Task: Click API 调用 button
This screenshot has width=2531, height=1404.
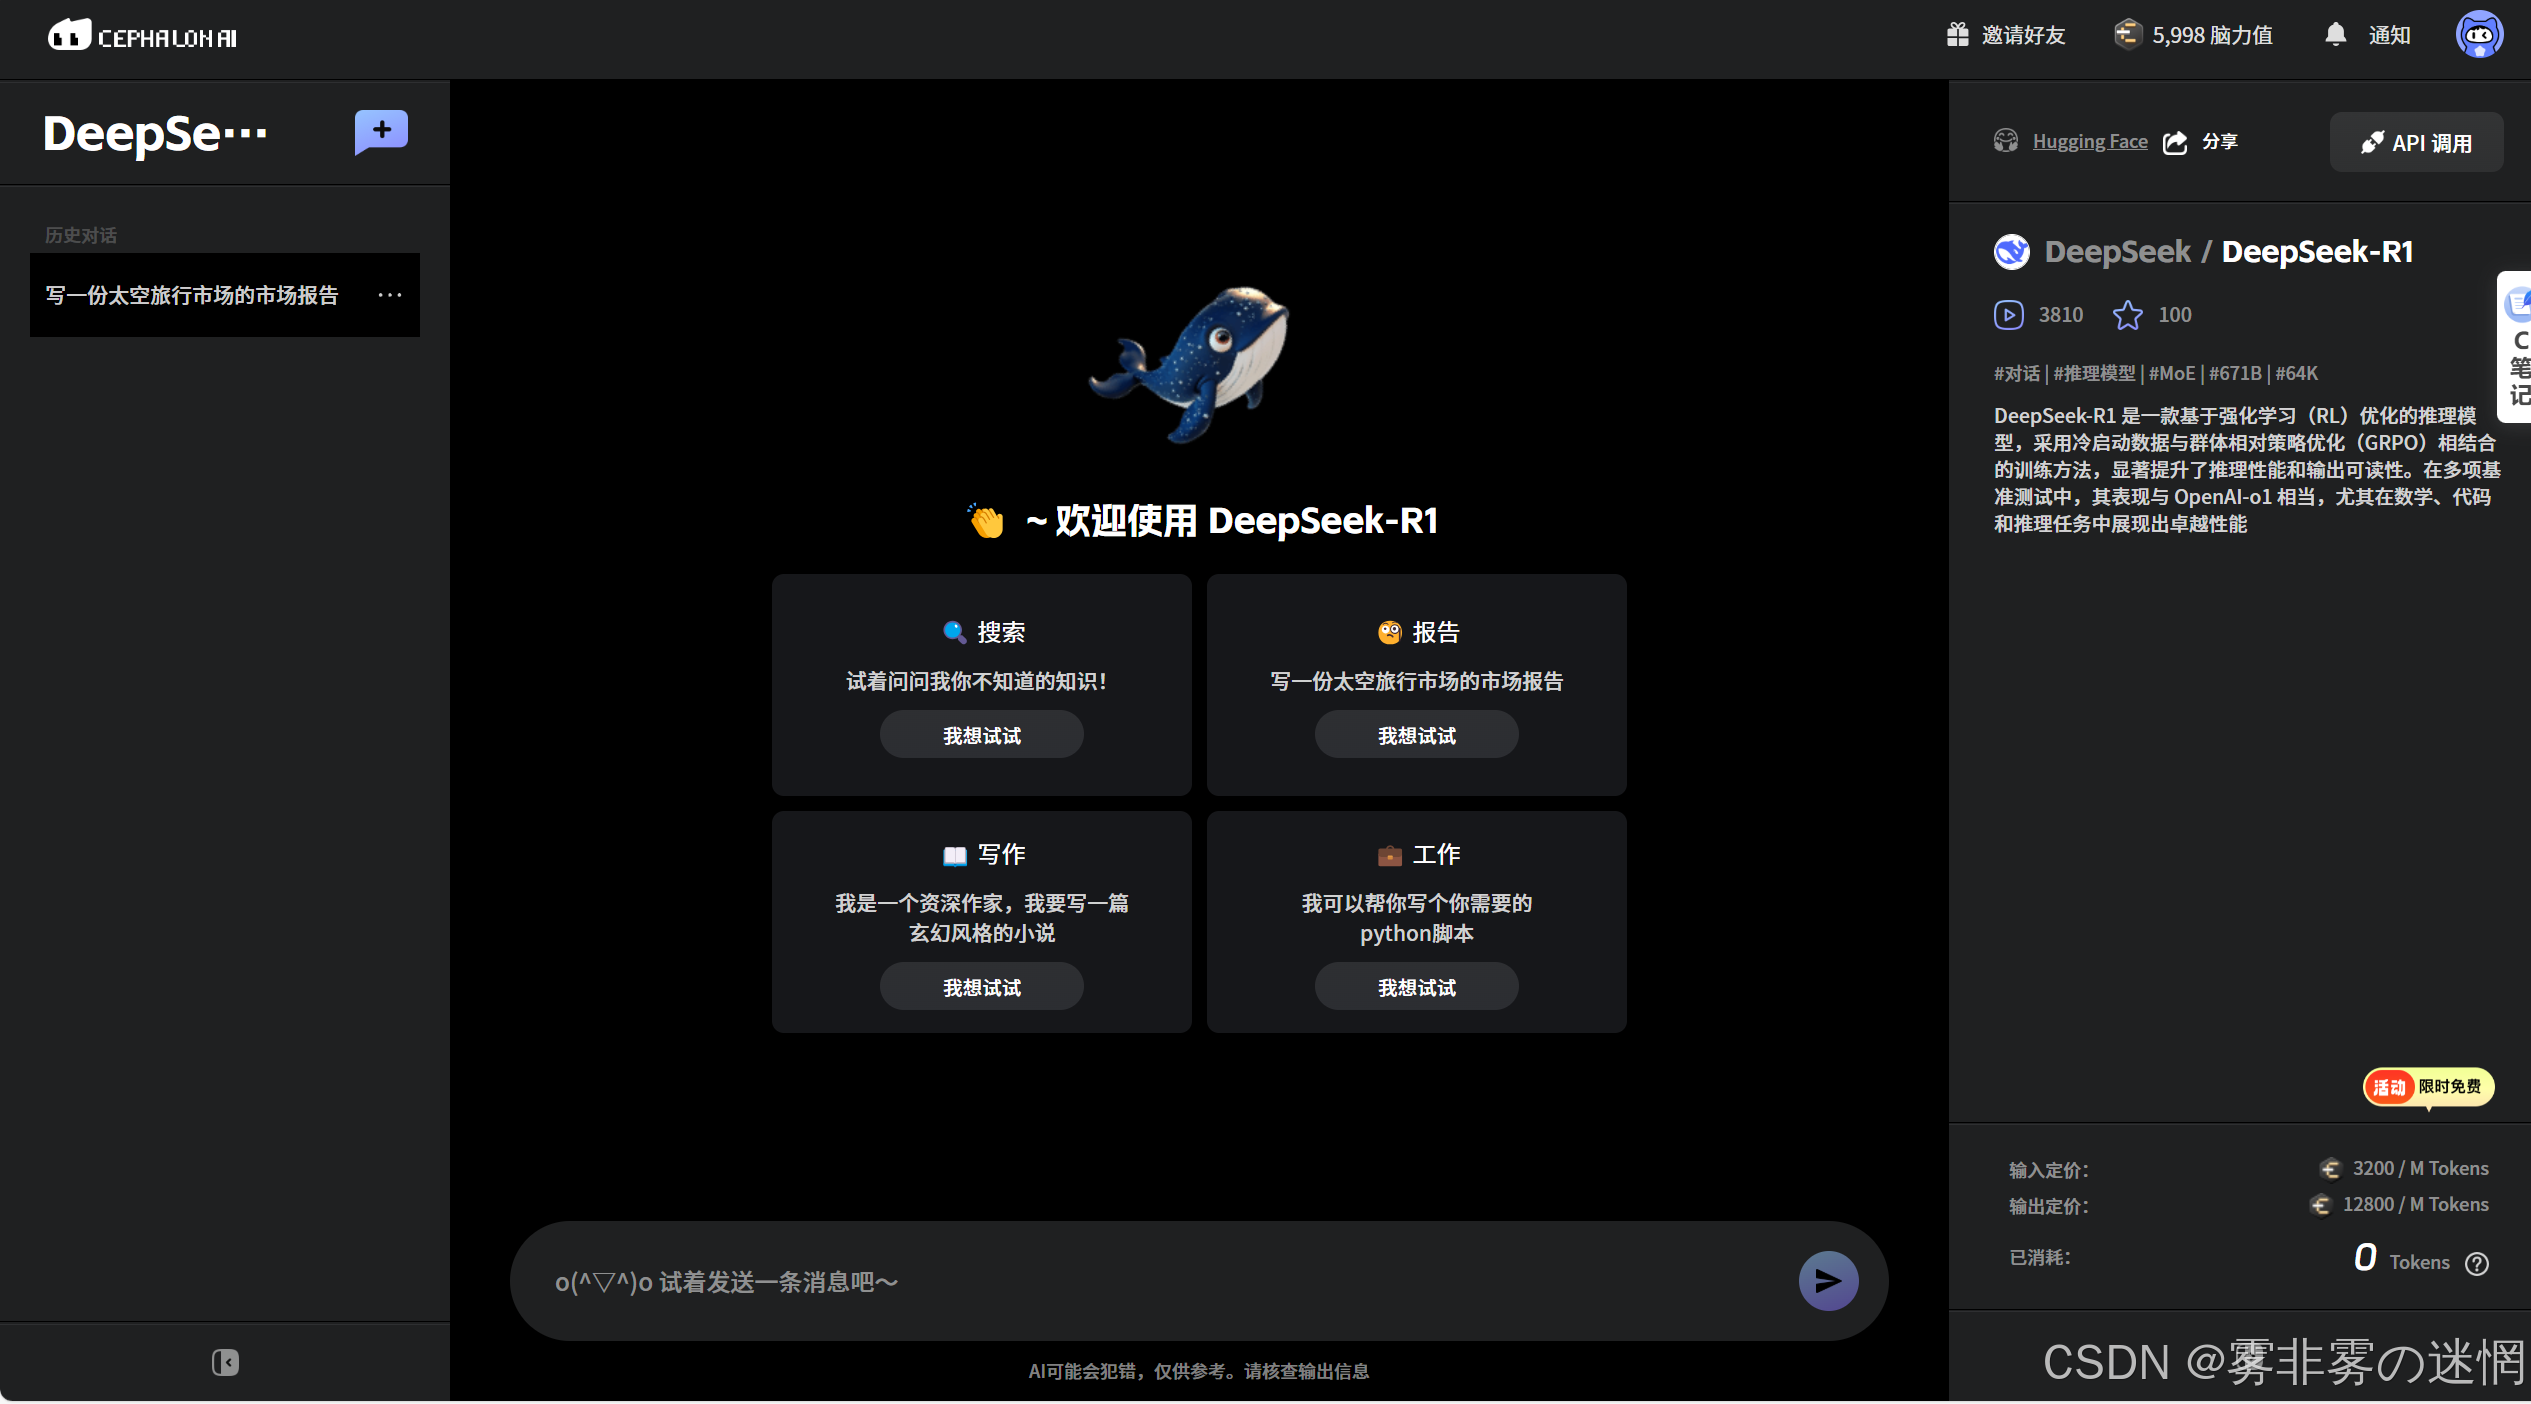Action: click(2415, 143)
